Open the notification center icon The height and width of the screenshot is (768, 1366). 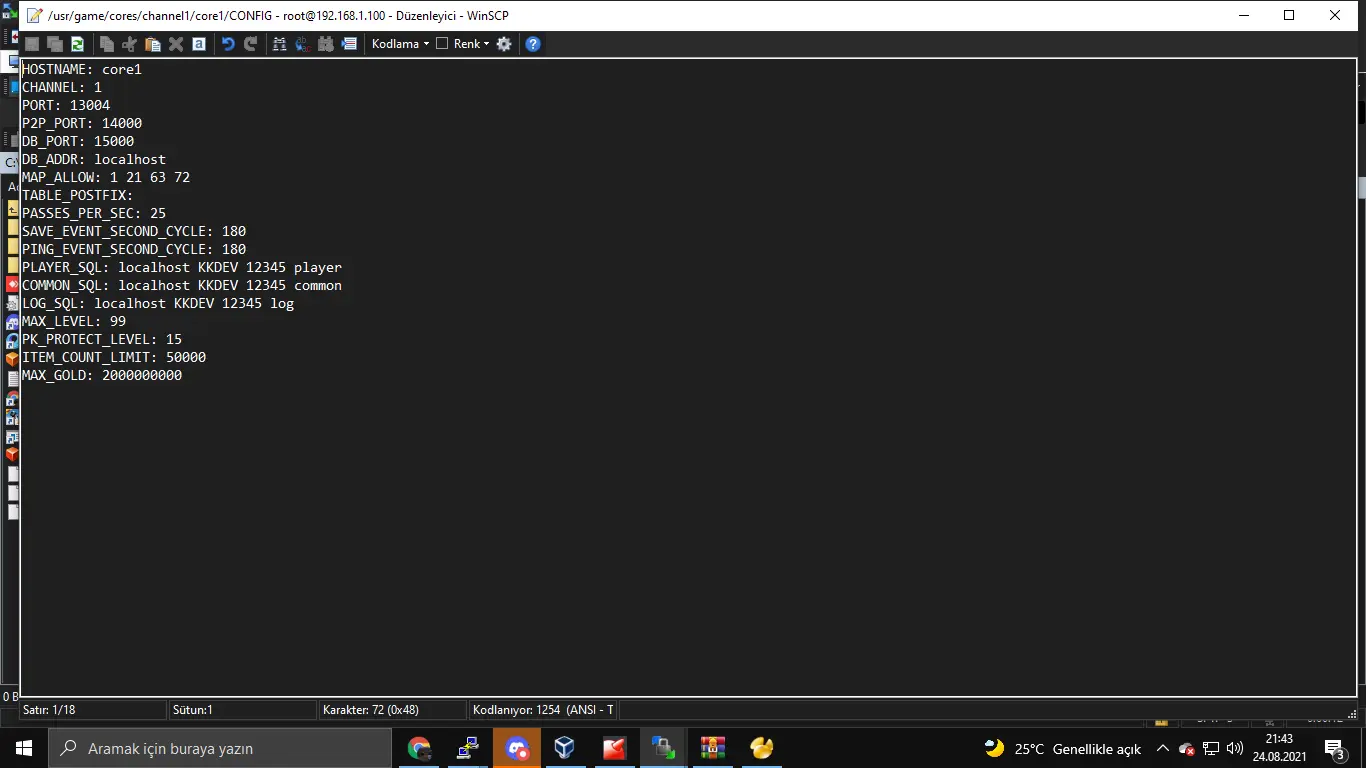[1334, 748]
